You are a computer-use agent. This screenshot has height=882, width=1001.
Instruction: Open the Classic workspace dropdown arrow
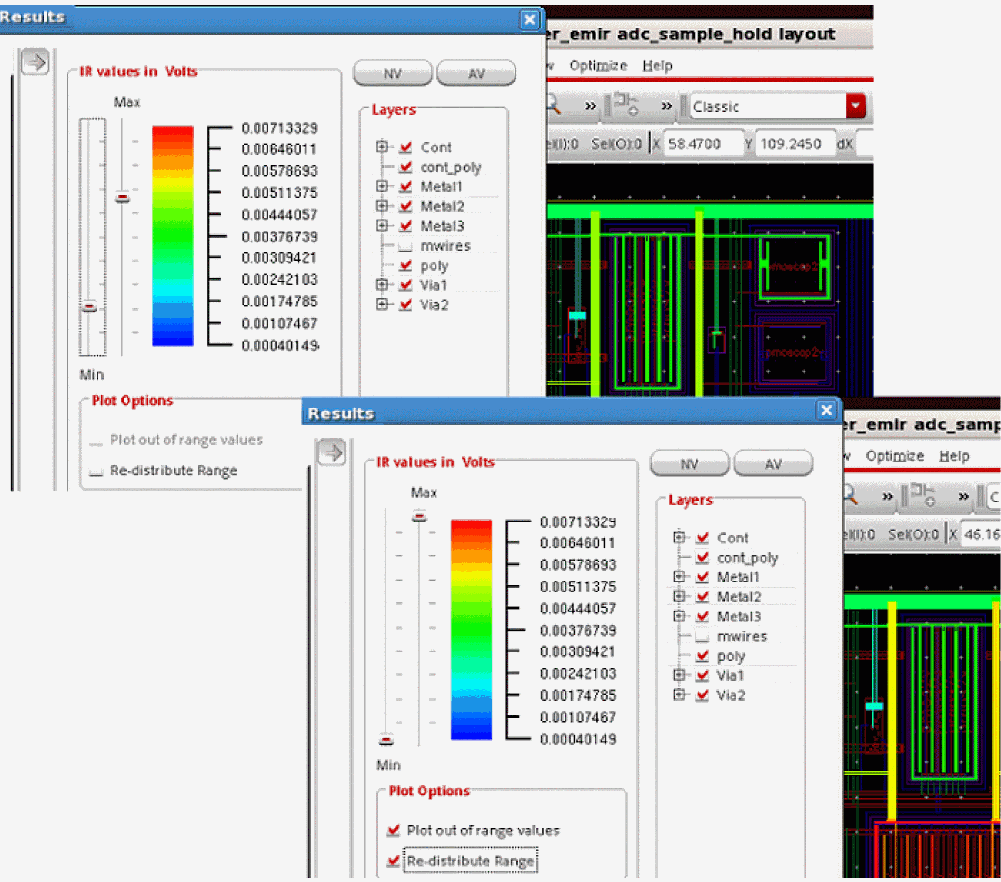[855, 106]
